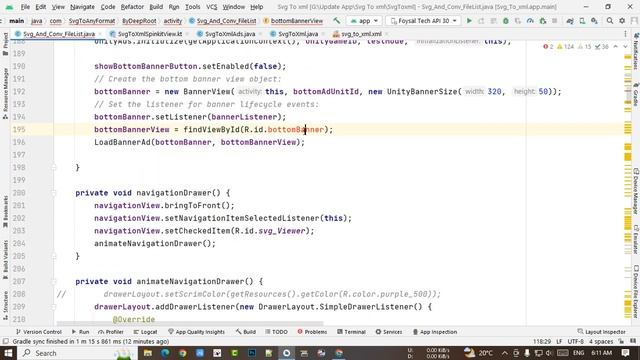640x360 pixels.
Task: Open UTF-8 file encoding selector
Action: tap(576, 341)
